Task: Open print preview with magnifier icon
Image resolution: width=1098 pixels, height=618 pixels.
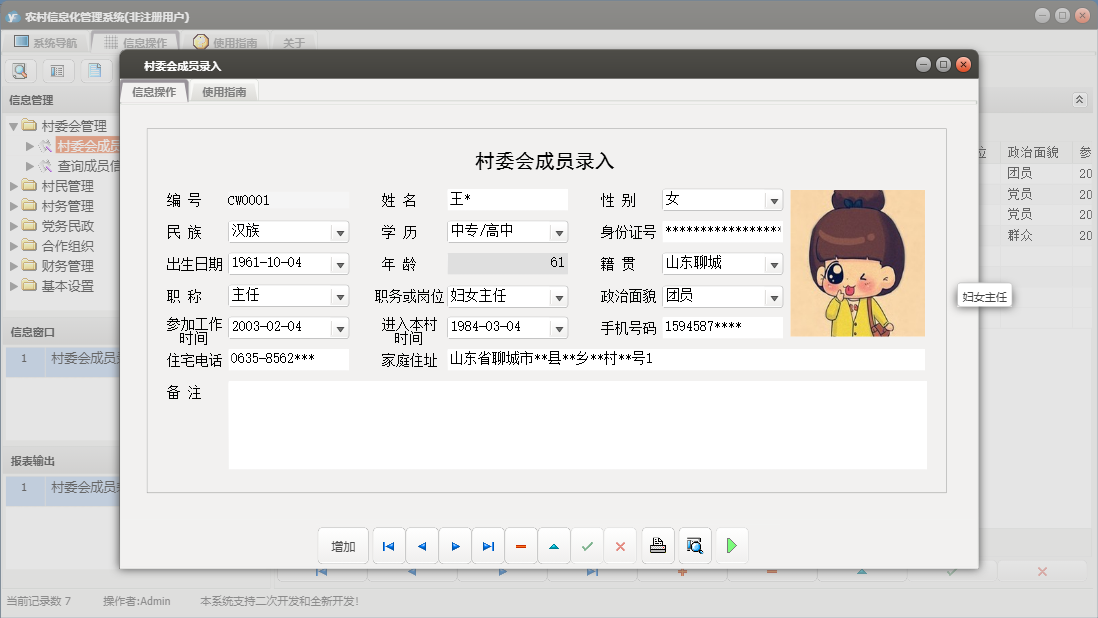Action: [x=694, y=546]
